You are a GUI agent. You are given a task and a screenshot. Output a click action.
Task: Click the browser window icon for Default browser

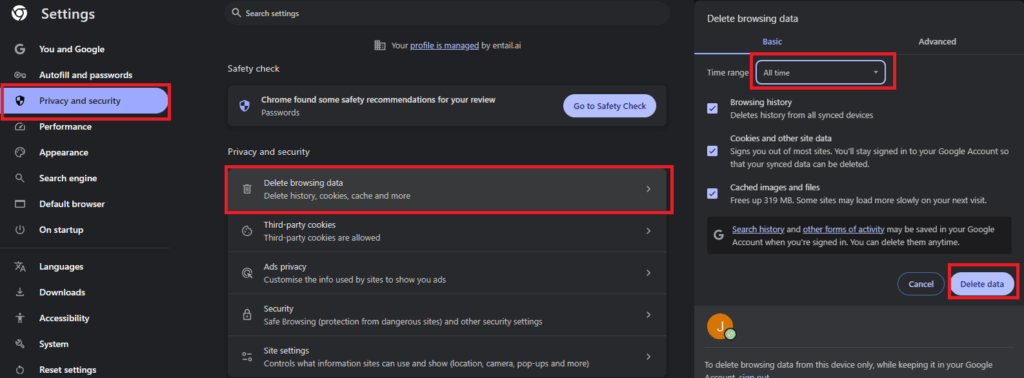(20, 204)
